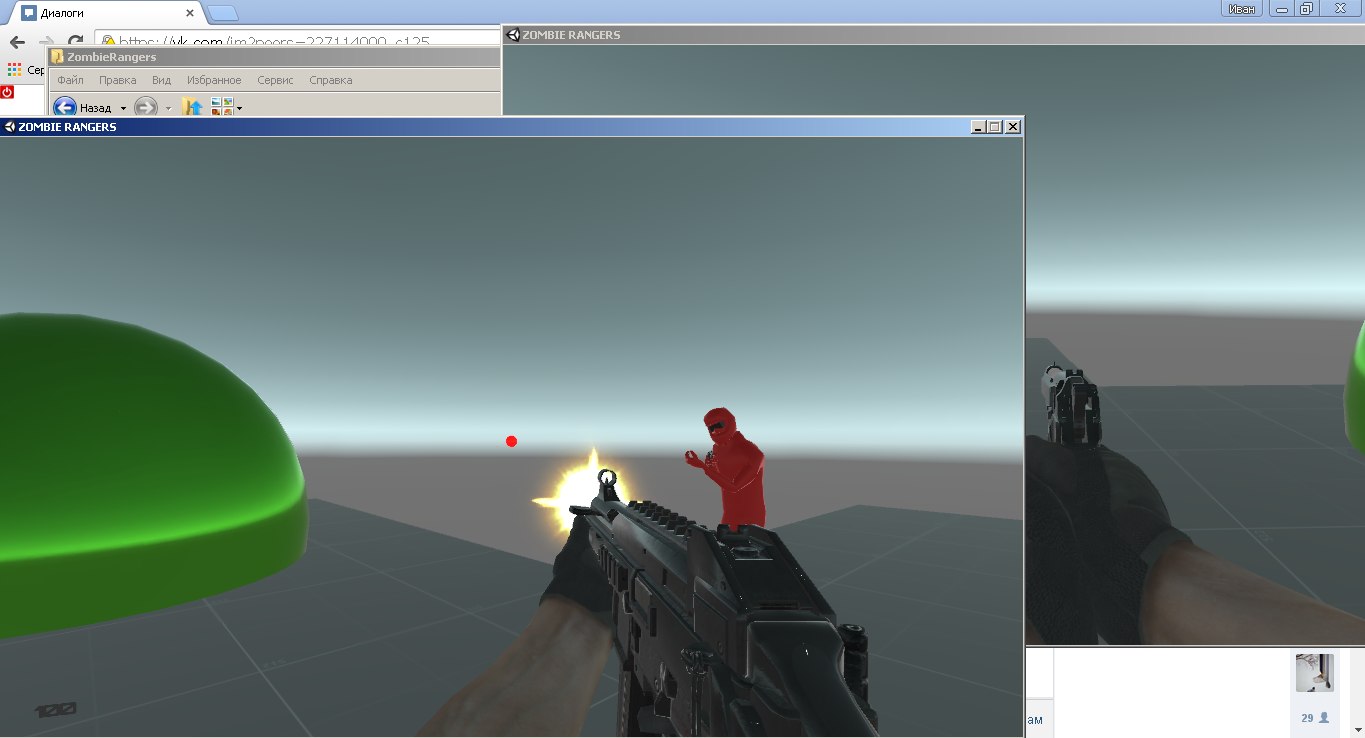Expand the views dropdown arrow
Image resolution: width=1365 pixels, height=738 pixels.
239,108
